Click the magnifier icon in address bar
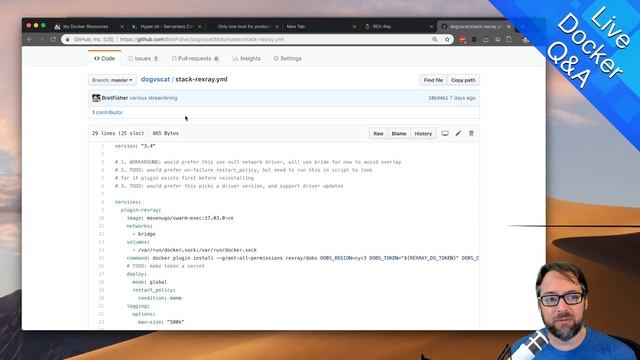640x360 pixels. pos(435,39)
